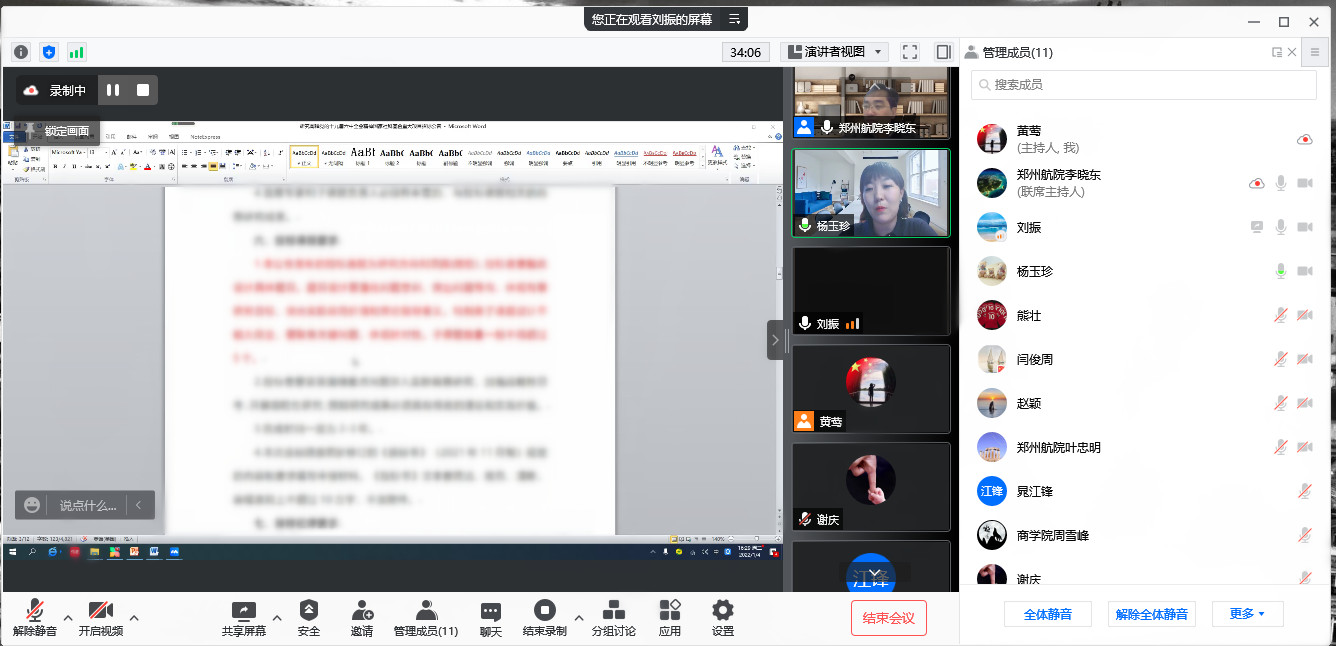Toggle microphone for 郑州航院李晓东
Screen dimensions: 1336x646
(x=1280, y=183)
